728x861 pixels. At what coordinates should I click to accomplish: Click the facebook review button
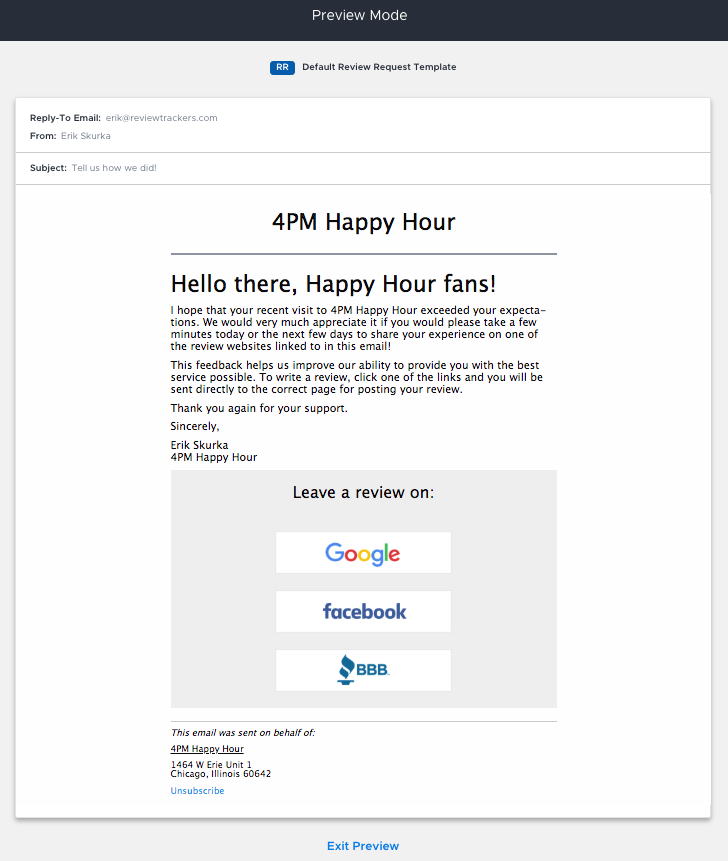click(363, 611)
